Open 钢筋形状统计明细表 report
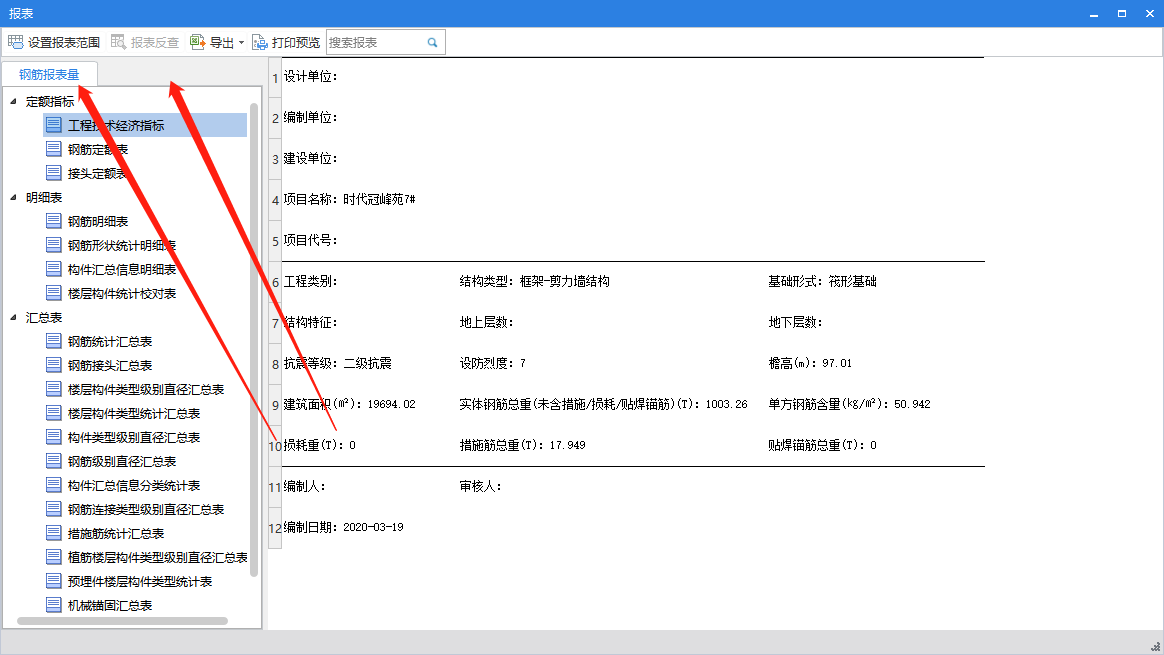 pyautogui.click(x=122, y=245)
